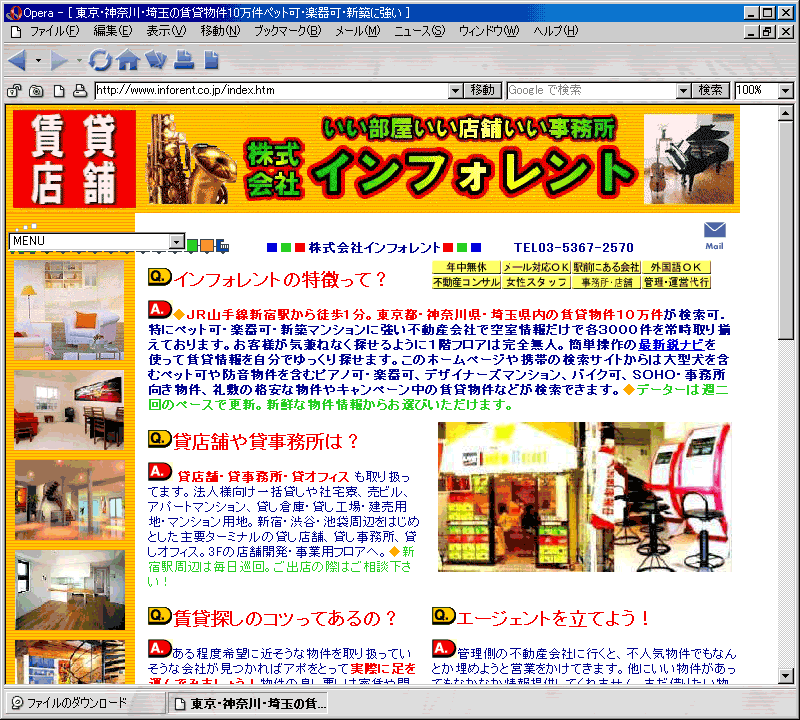Click the エージェントを立てよう！ heading

tap(554, 618)
